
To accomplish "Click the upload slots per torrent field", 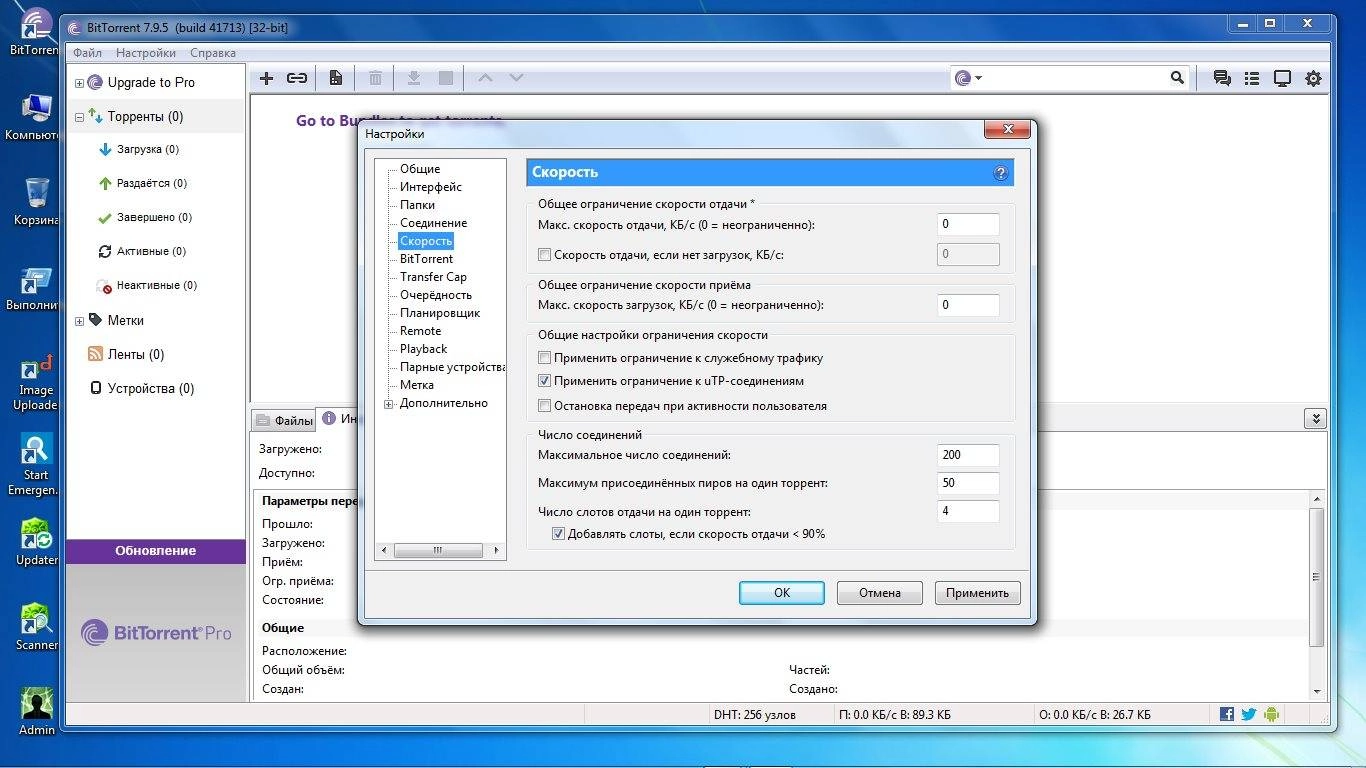I will tap(968, 511).
